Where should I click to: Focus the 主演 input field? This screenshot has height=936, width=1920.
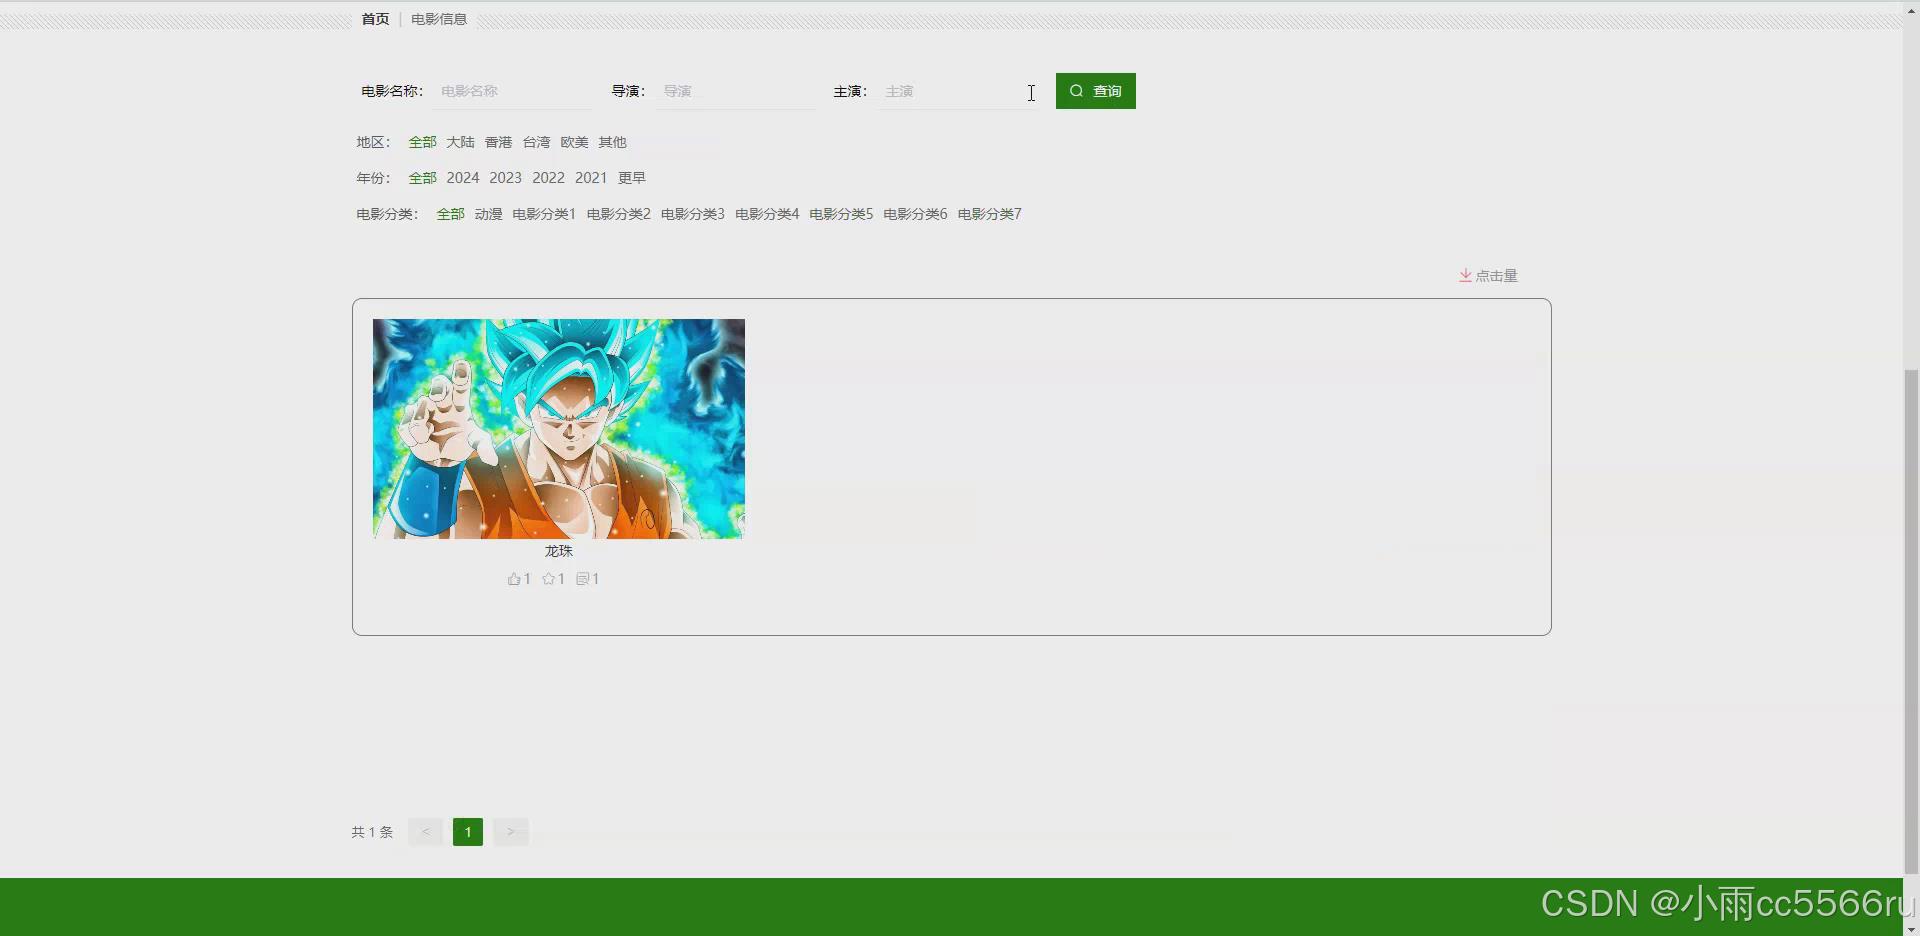[x=958, y=91]
